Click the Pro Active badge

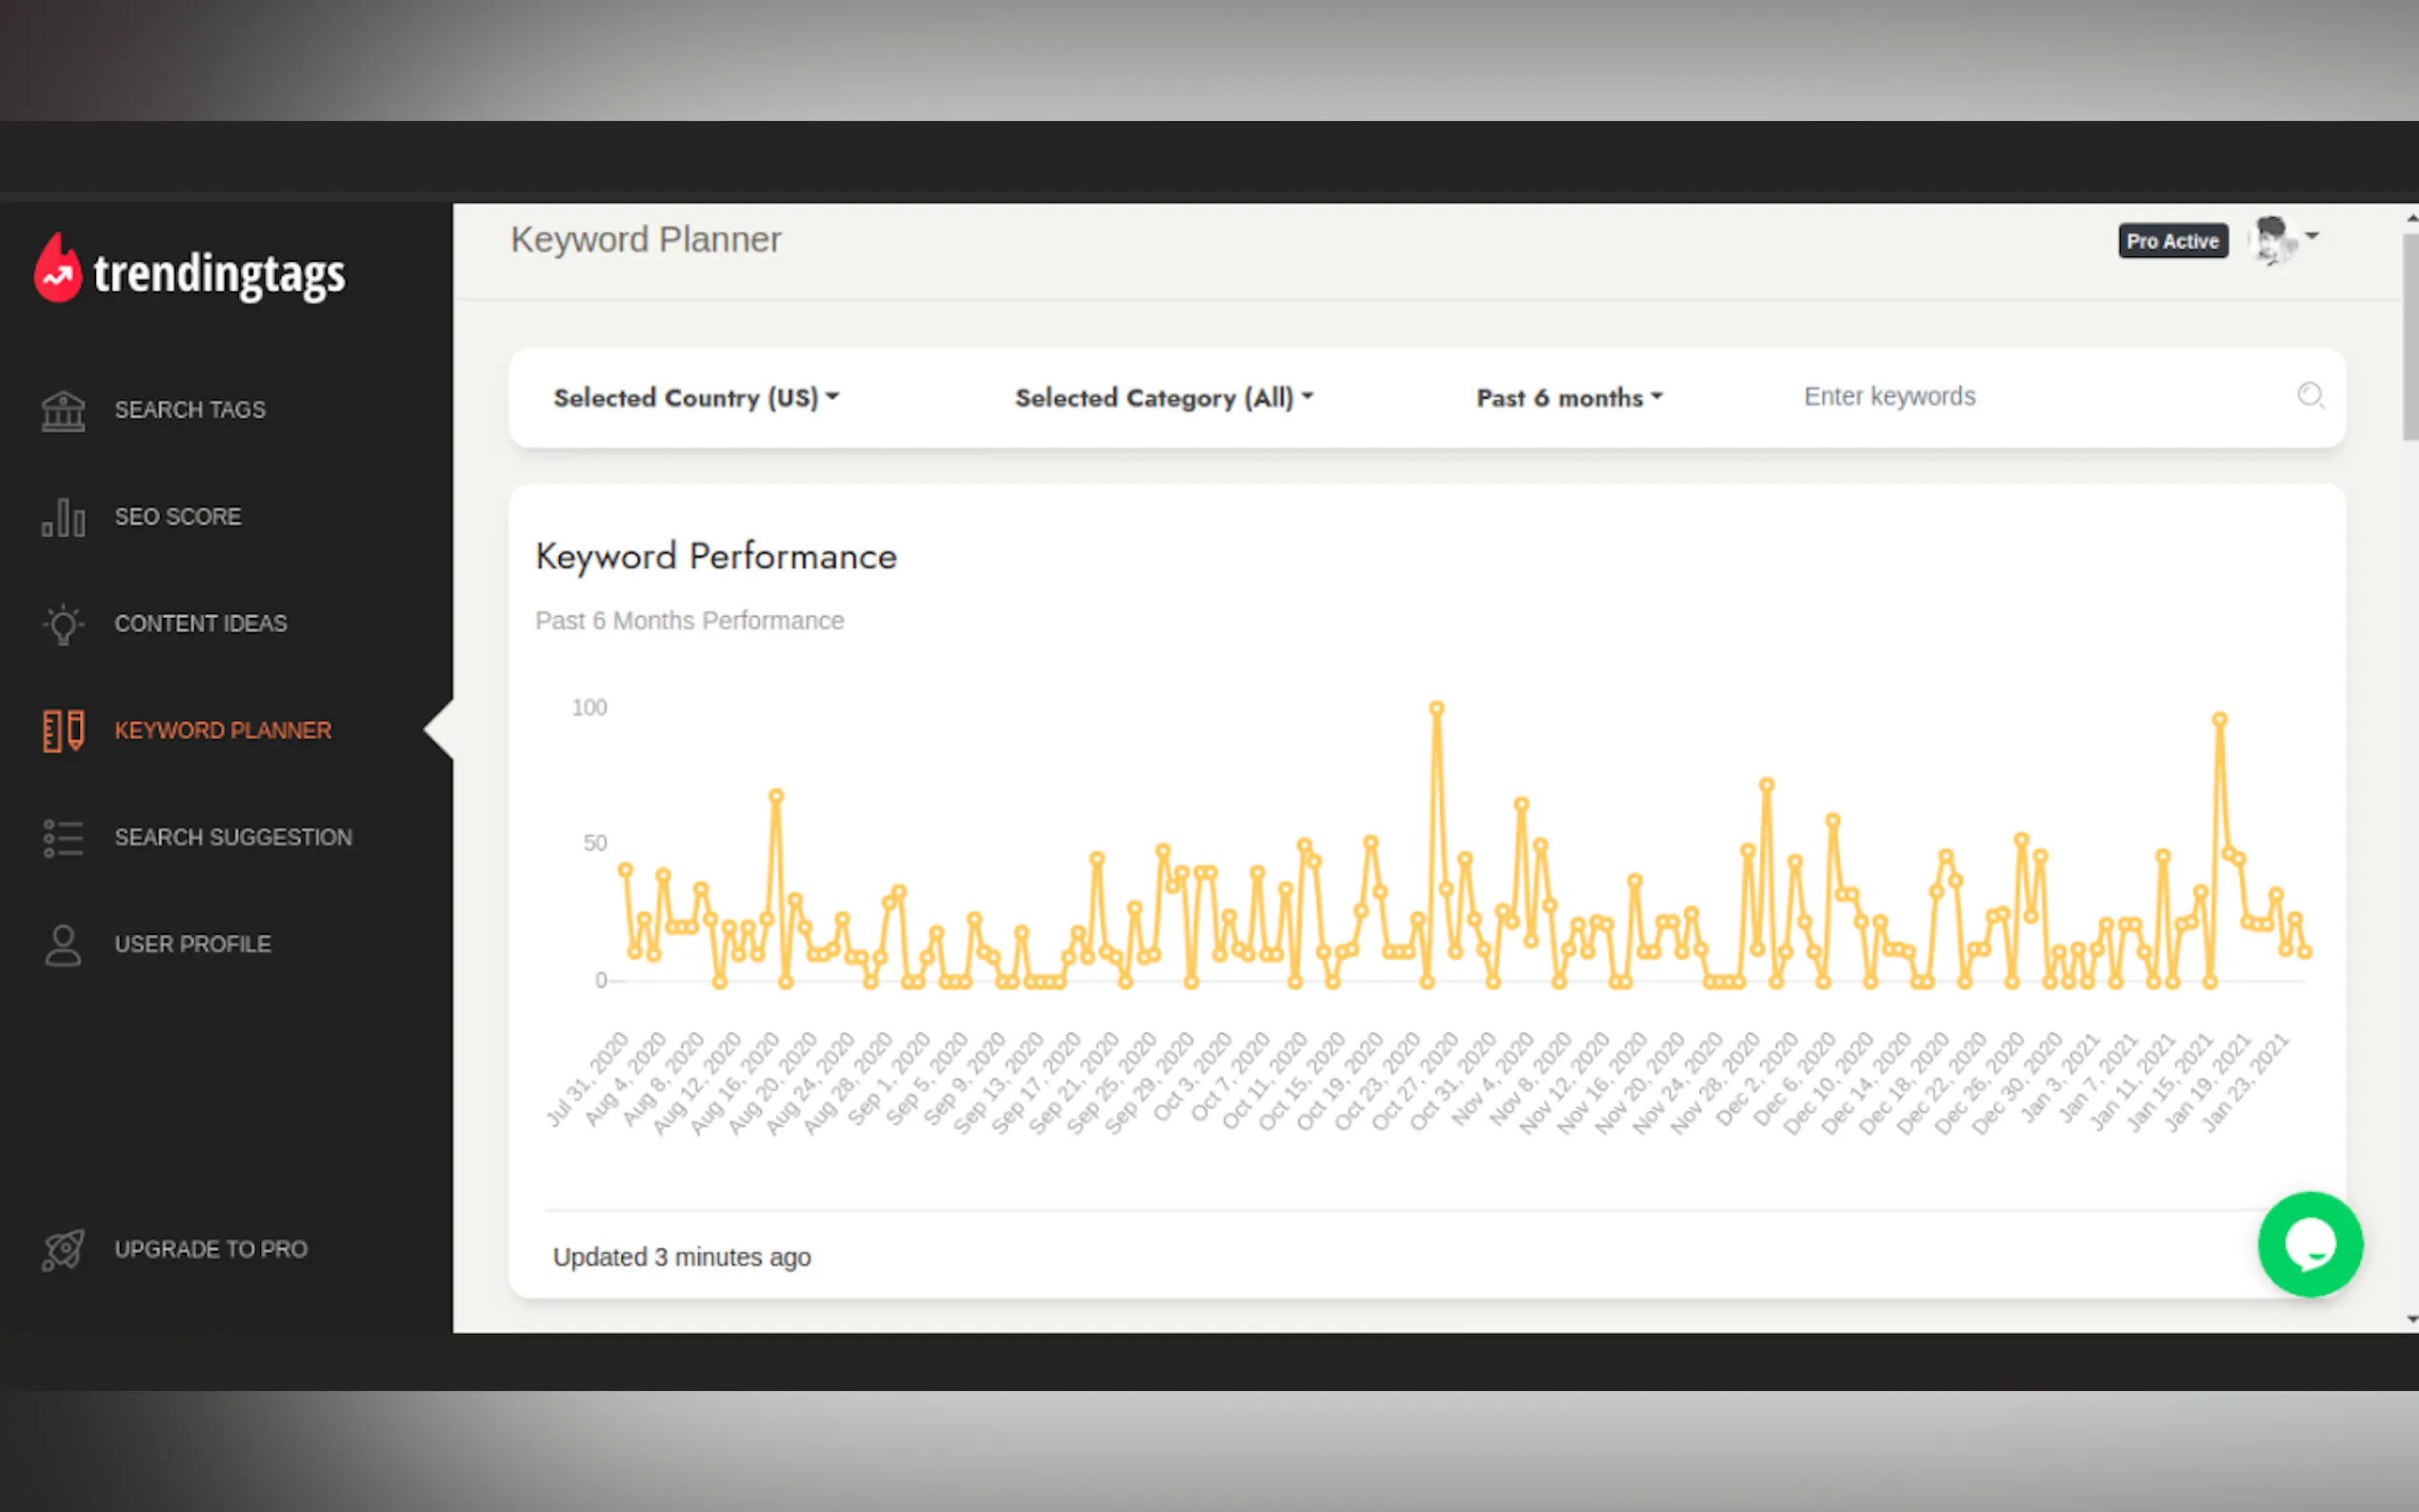[x=2172, y=241]
